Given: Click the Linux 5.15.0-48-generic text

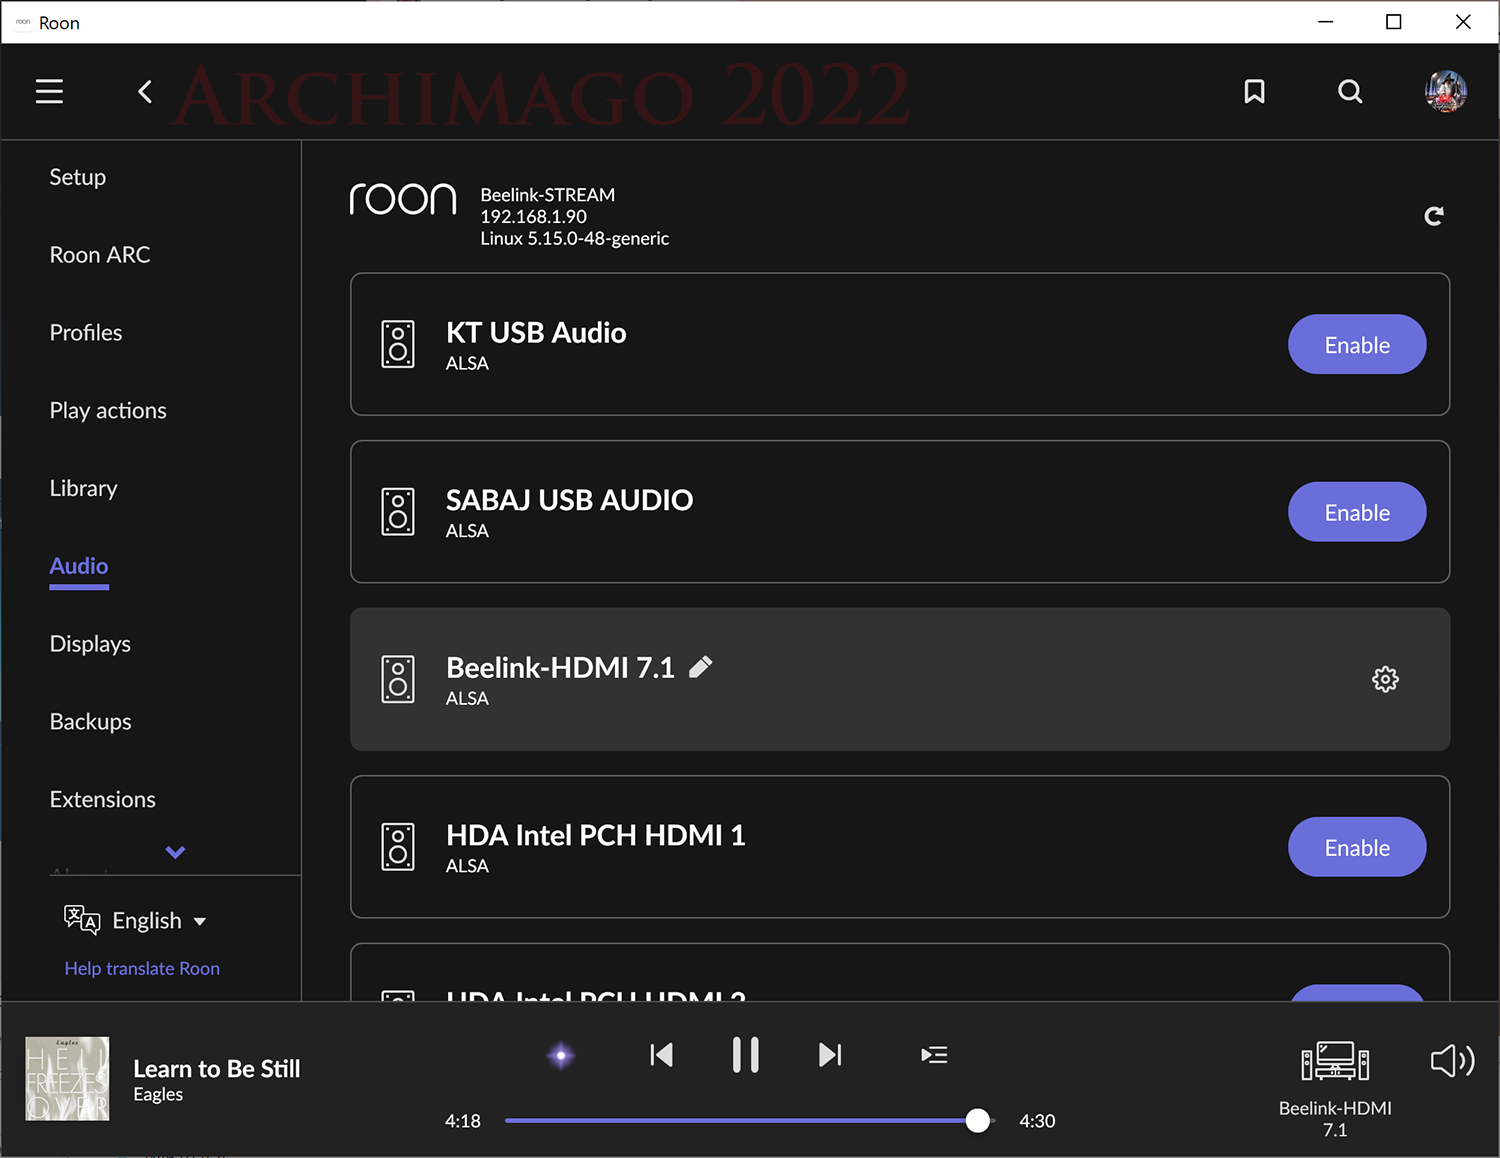Looking at the screenshot, I should [574, 238].
